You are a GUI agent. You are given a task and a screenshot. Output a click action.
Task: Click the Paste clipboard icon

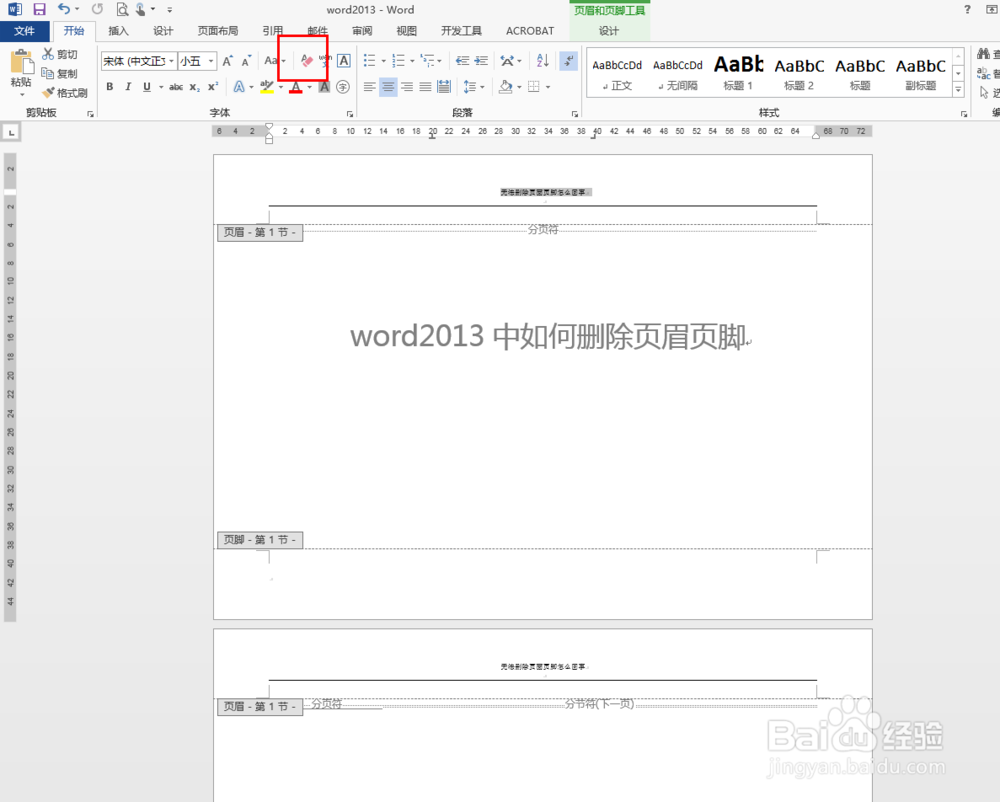22,62
